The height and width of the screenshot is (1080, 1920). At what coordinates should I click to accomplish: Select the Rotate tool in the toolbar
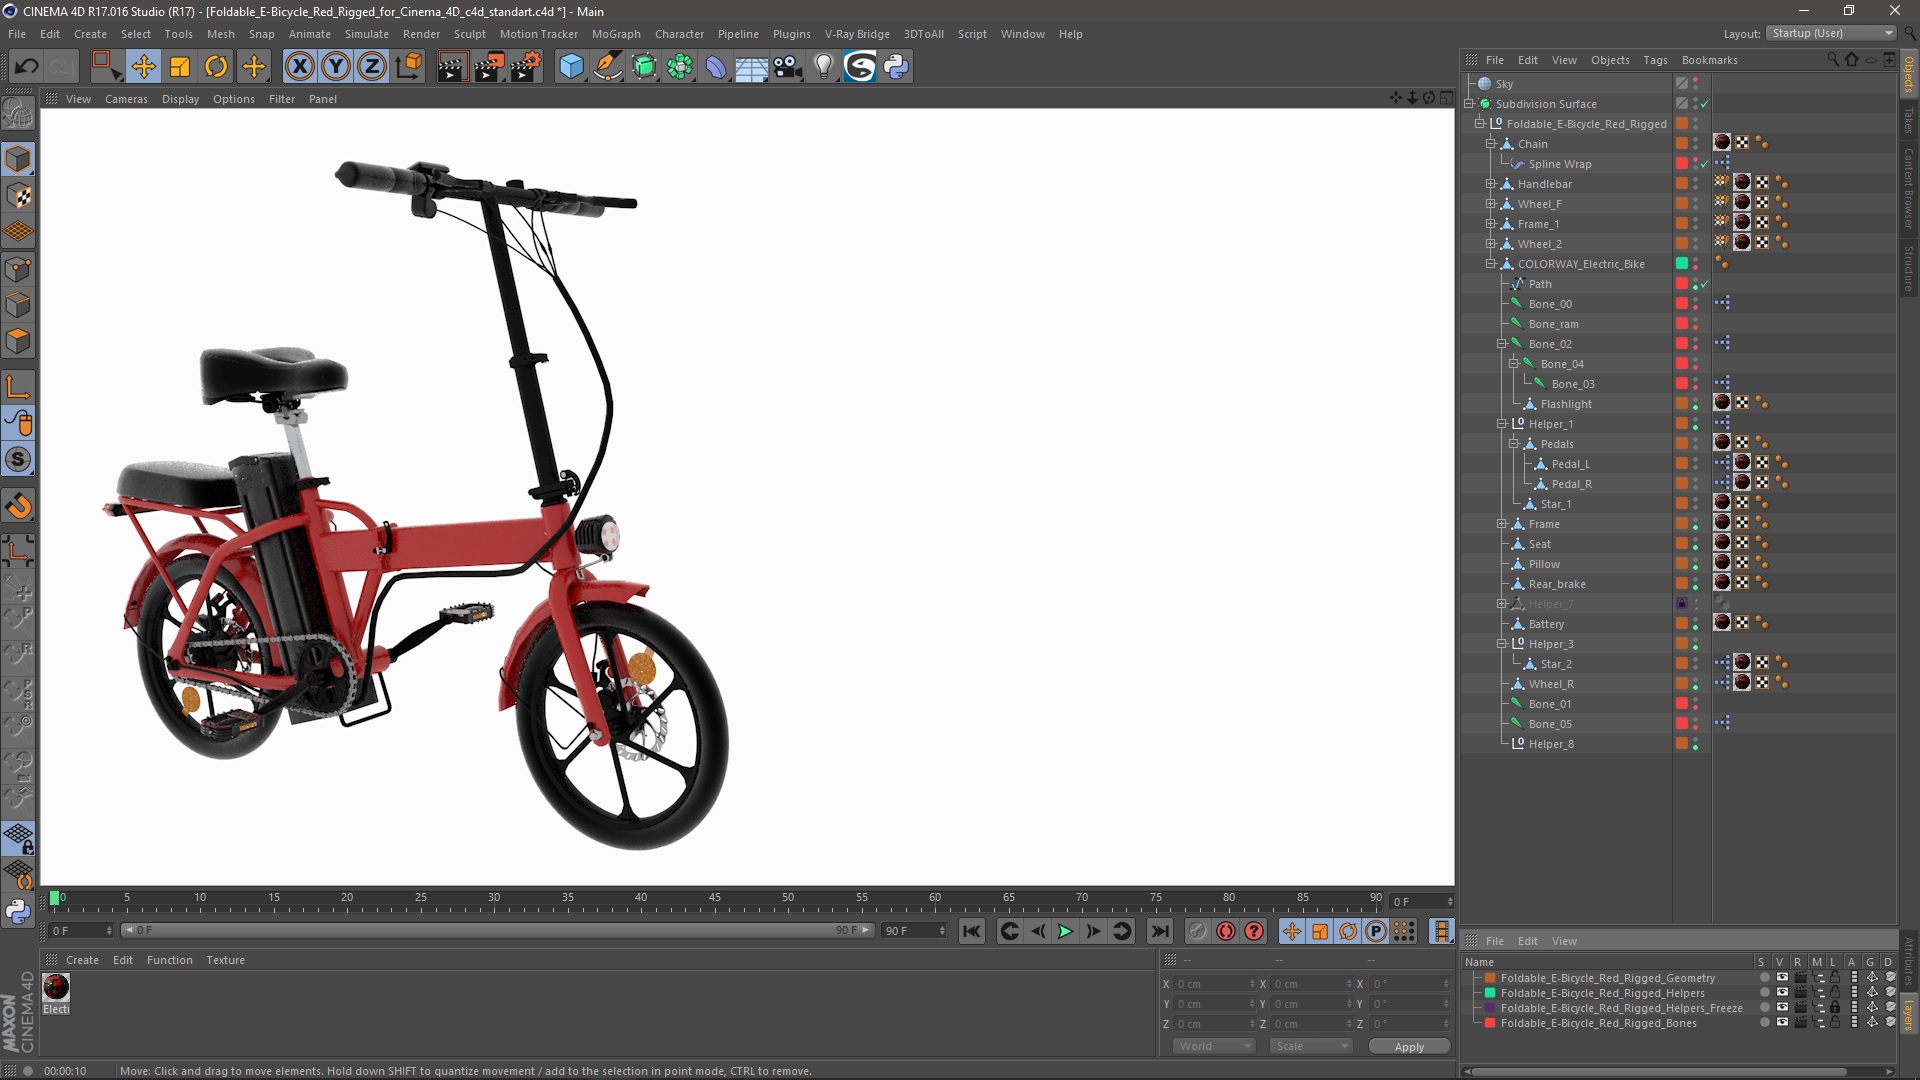click(x=216, y=67)
